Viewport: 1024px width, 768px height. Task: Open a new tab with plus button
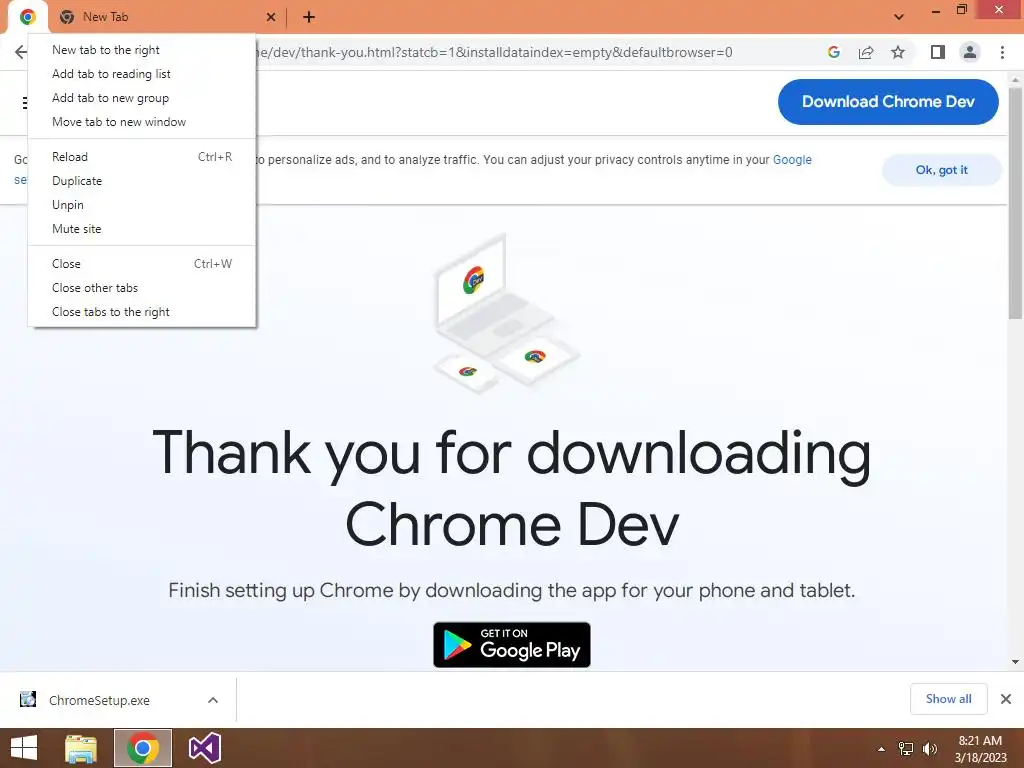pos(309,17)
